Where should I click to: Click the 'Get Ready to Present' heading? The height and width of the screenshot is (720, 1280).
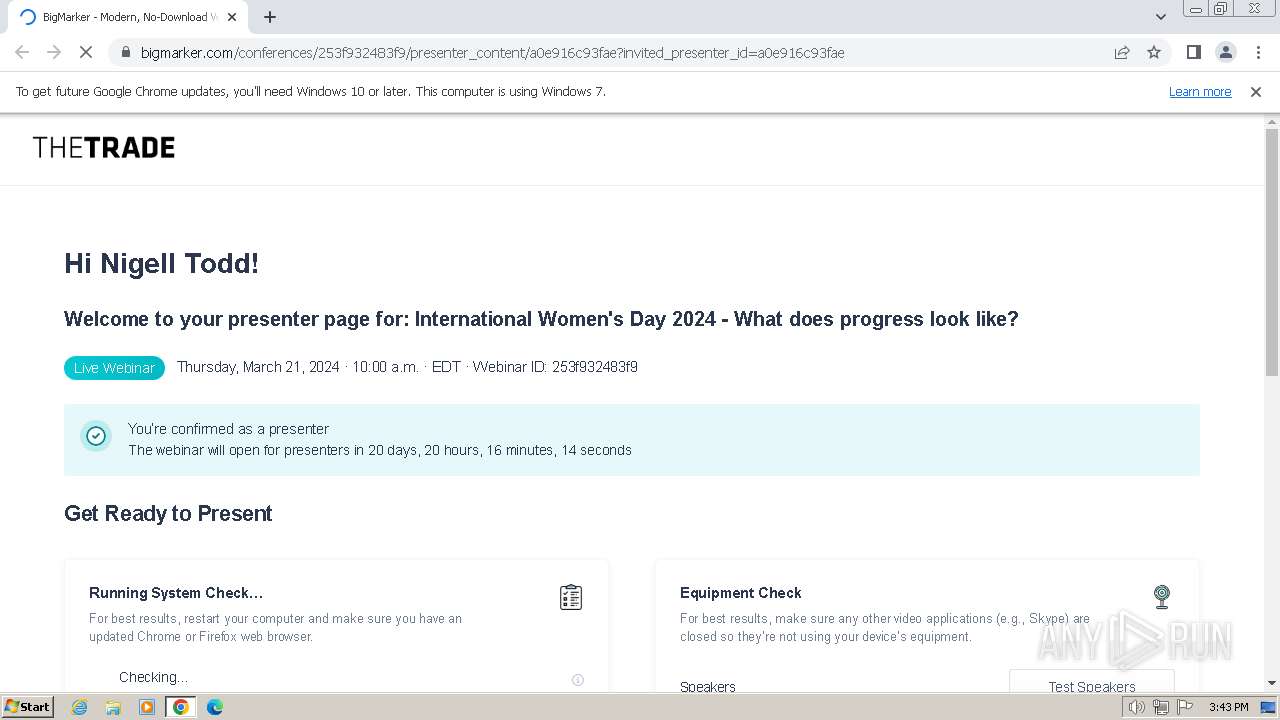pyautogui.click(x=168, y=514)
